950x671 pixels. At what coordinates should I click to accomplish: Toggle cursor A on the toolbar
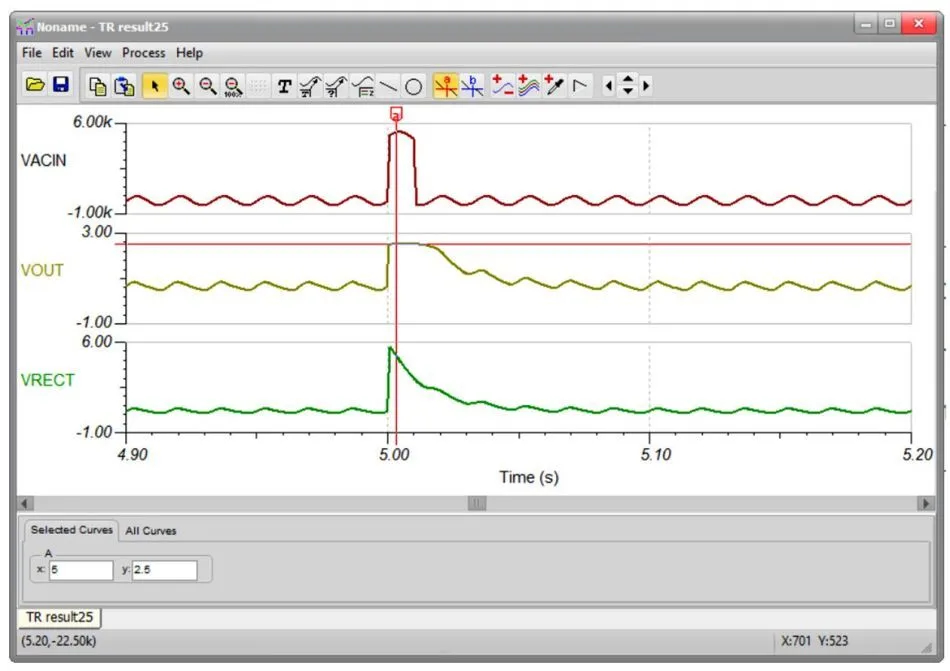[446, 86]
